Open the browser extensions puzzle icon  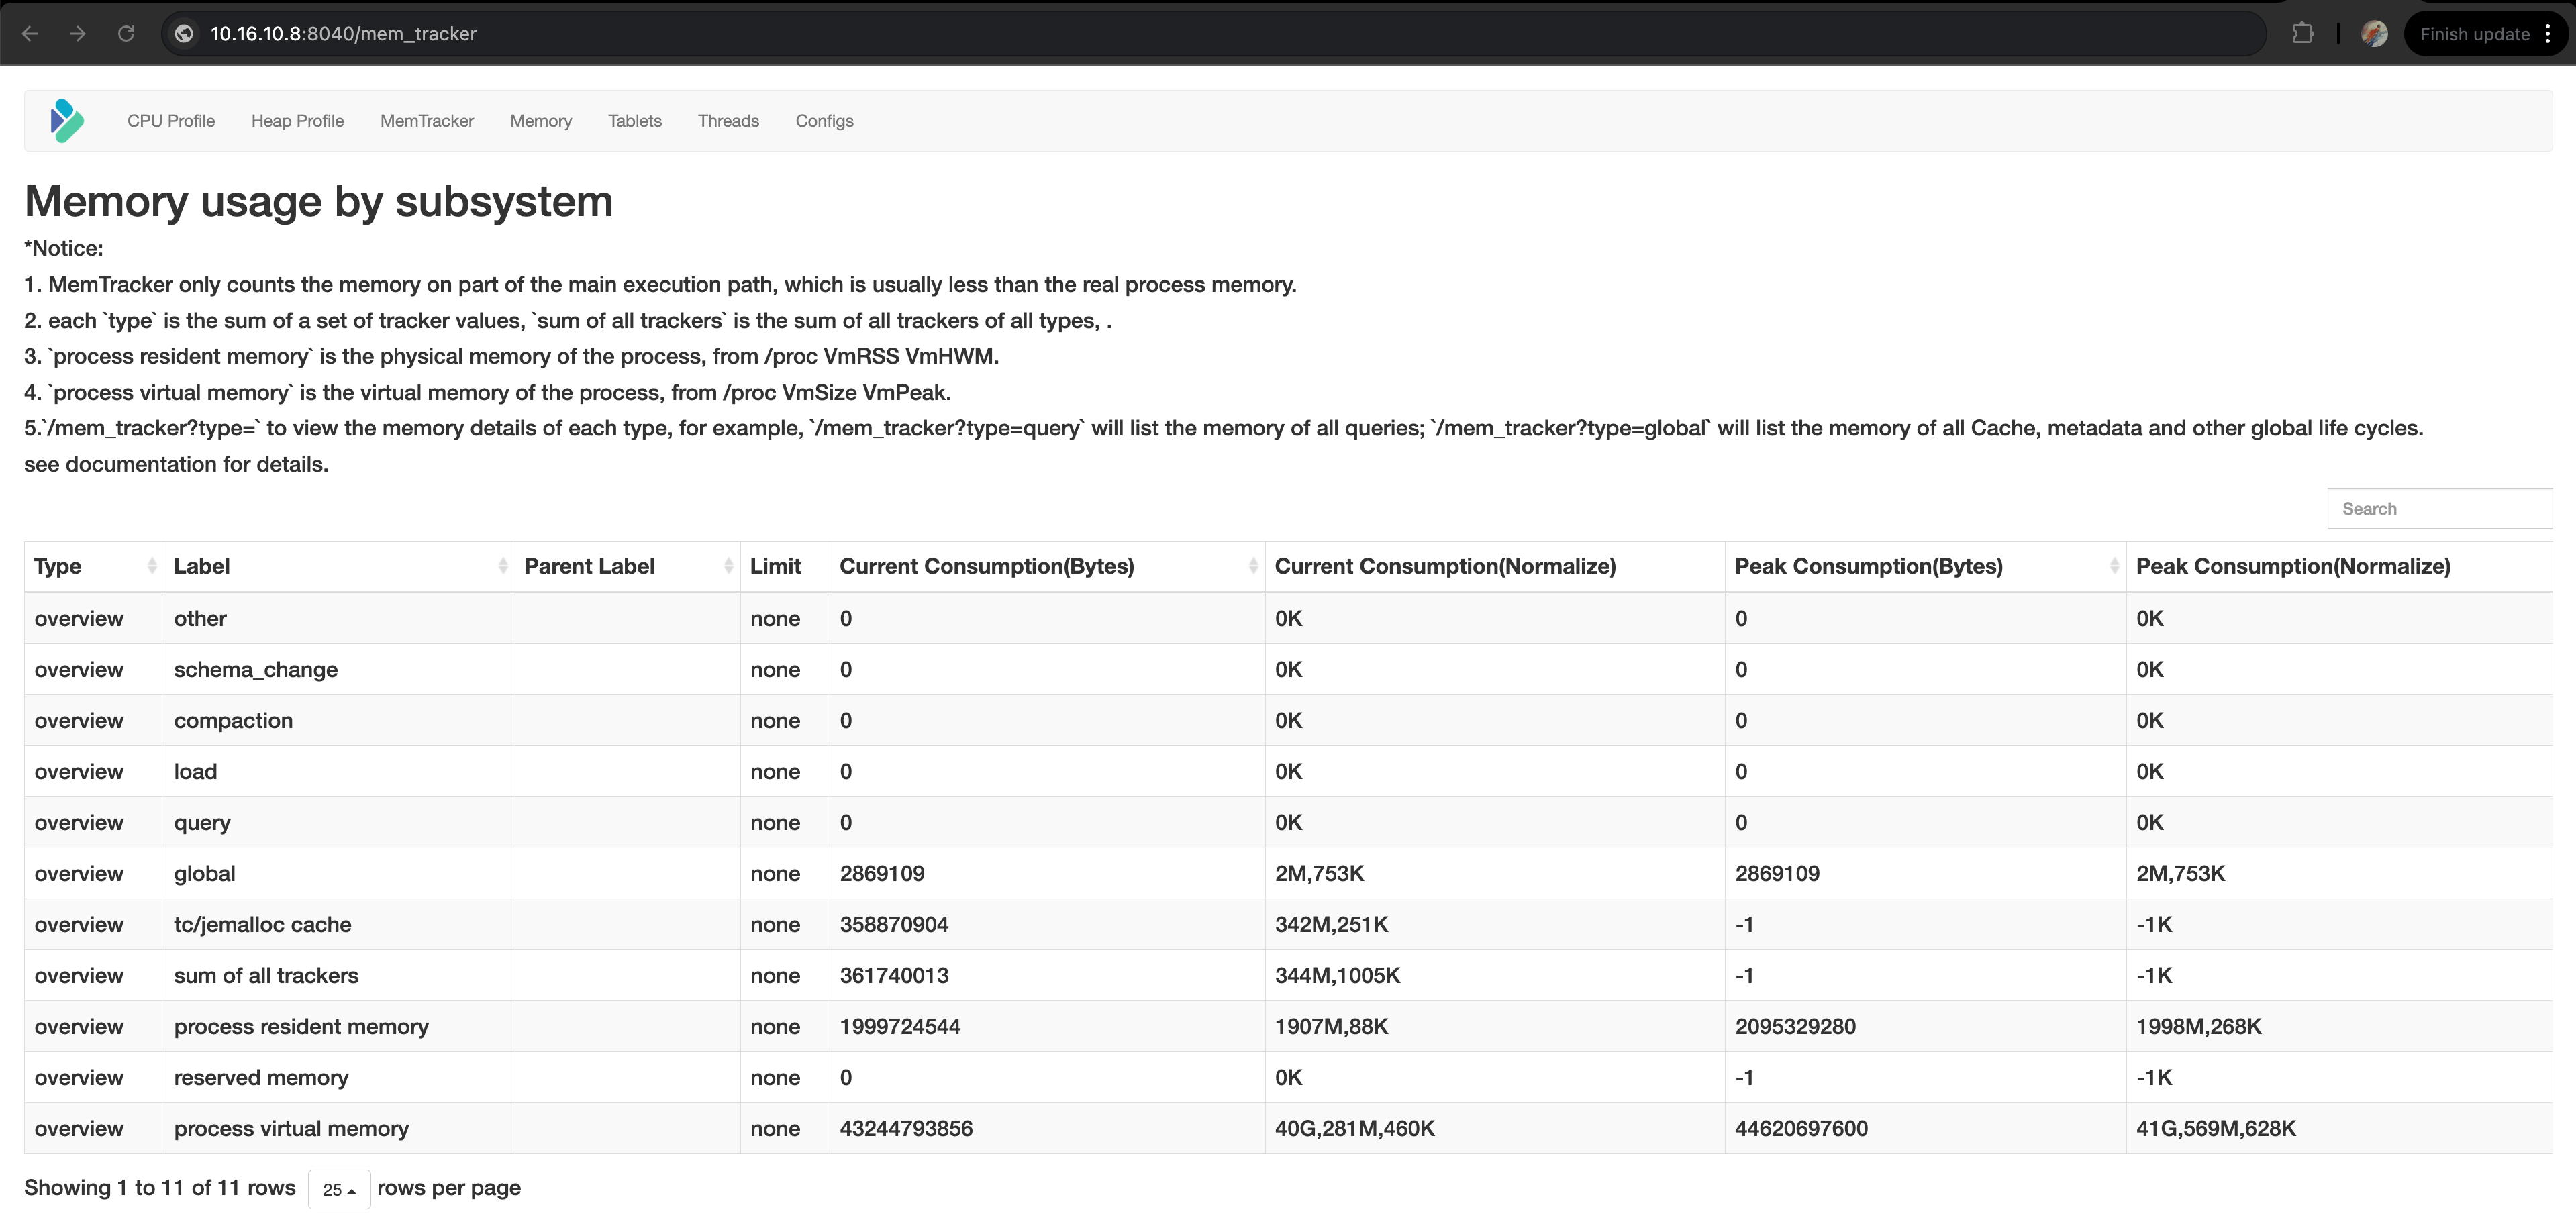tap(2302, 34)
